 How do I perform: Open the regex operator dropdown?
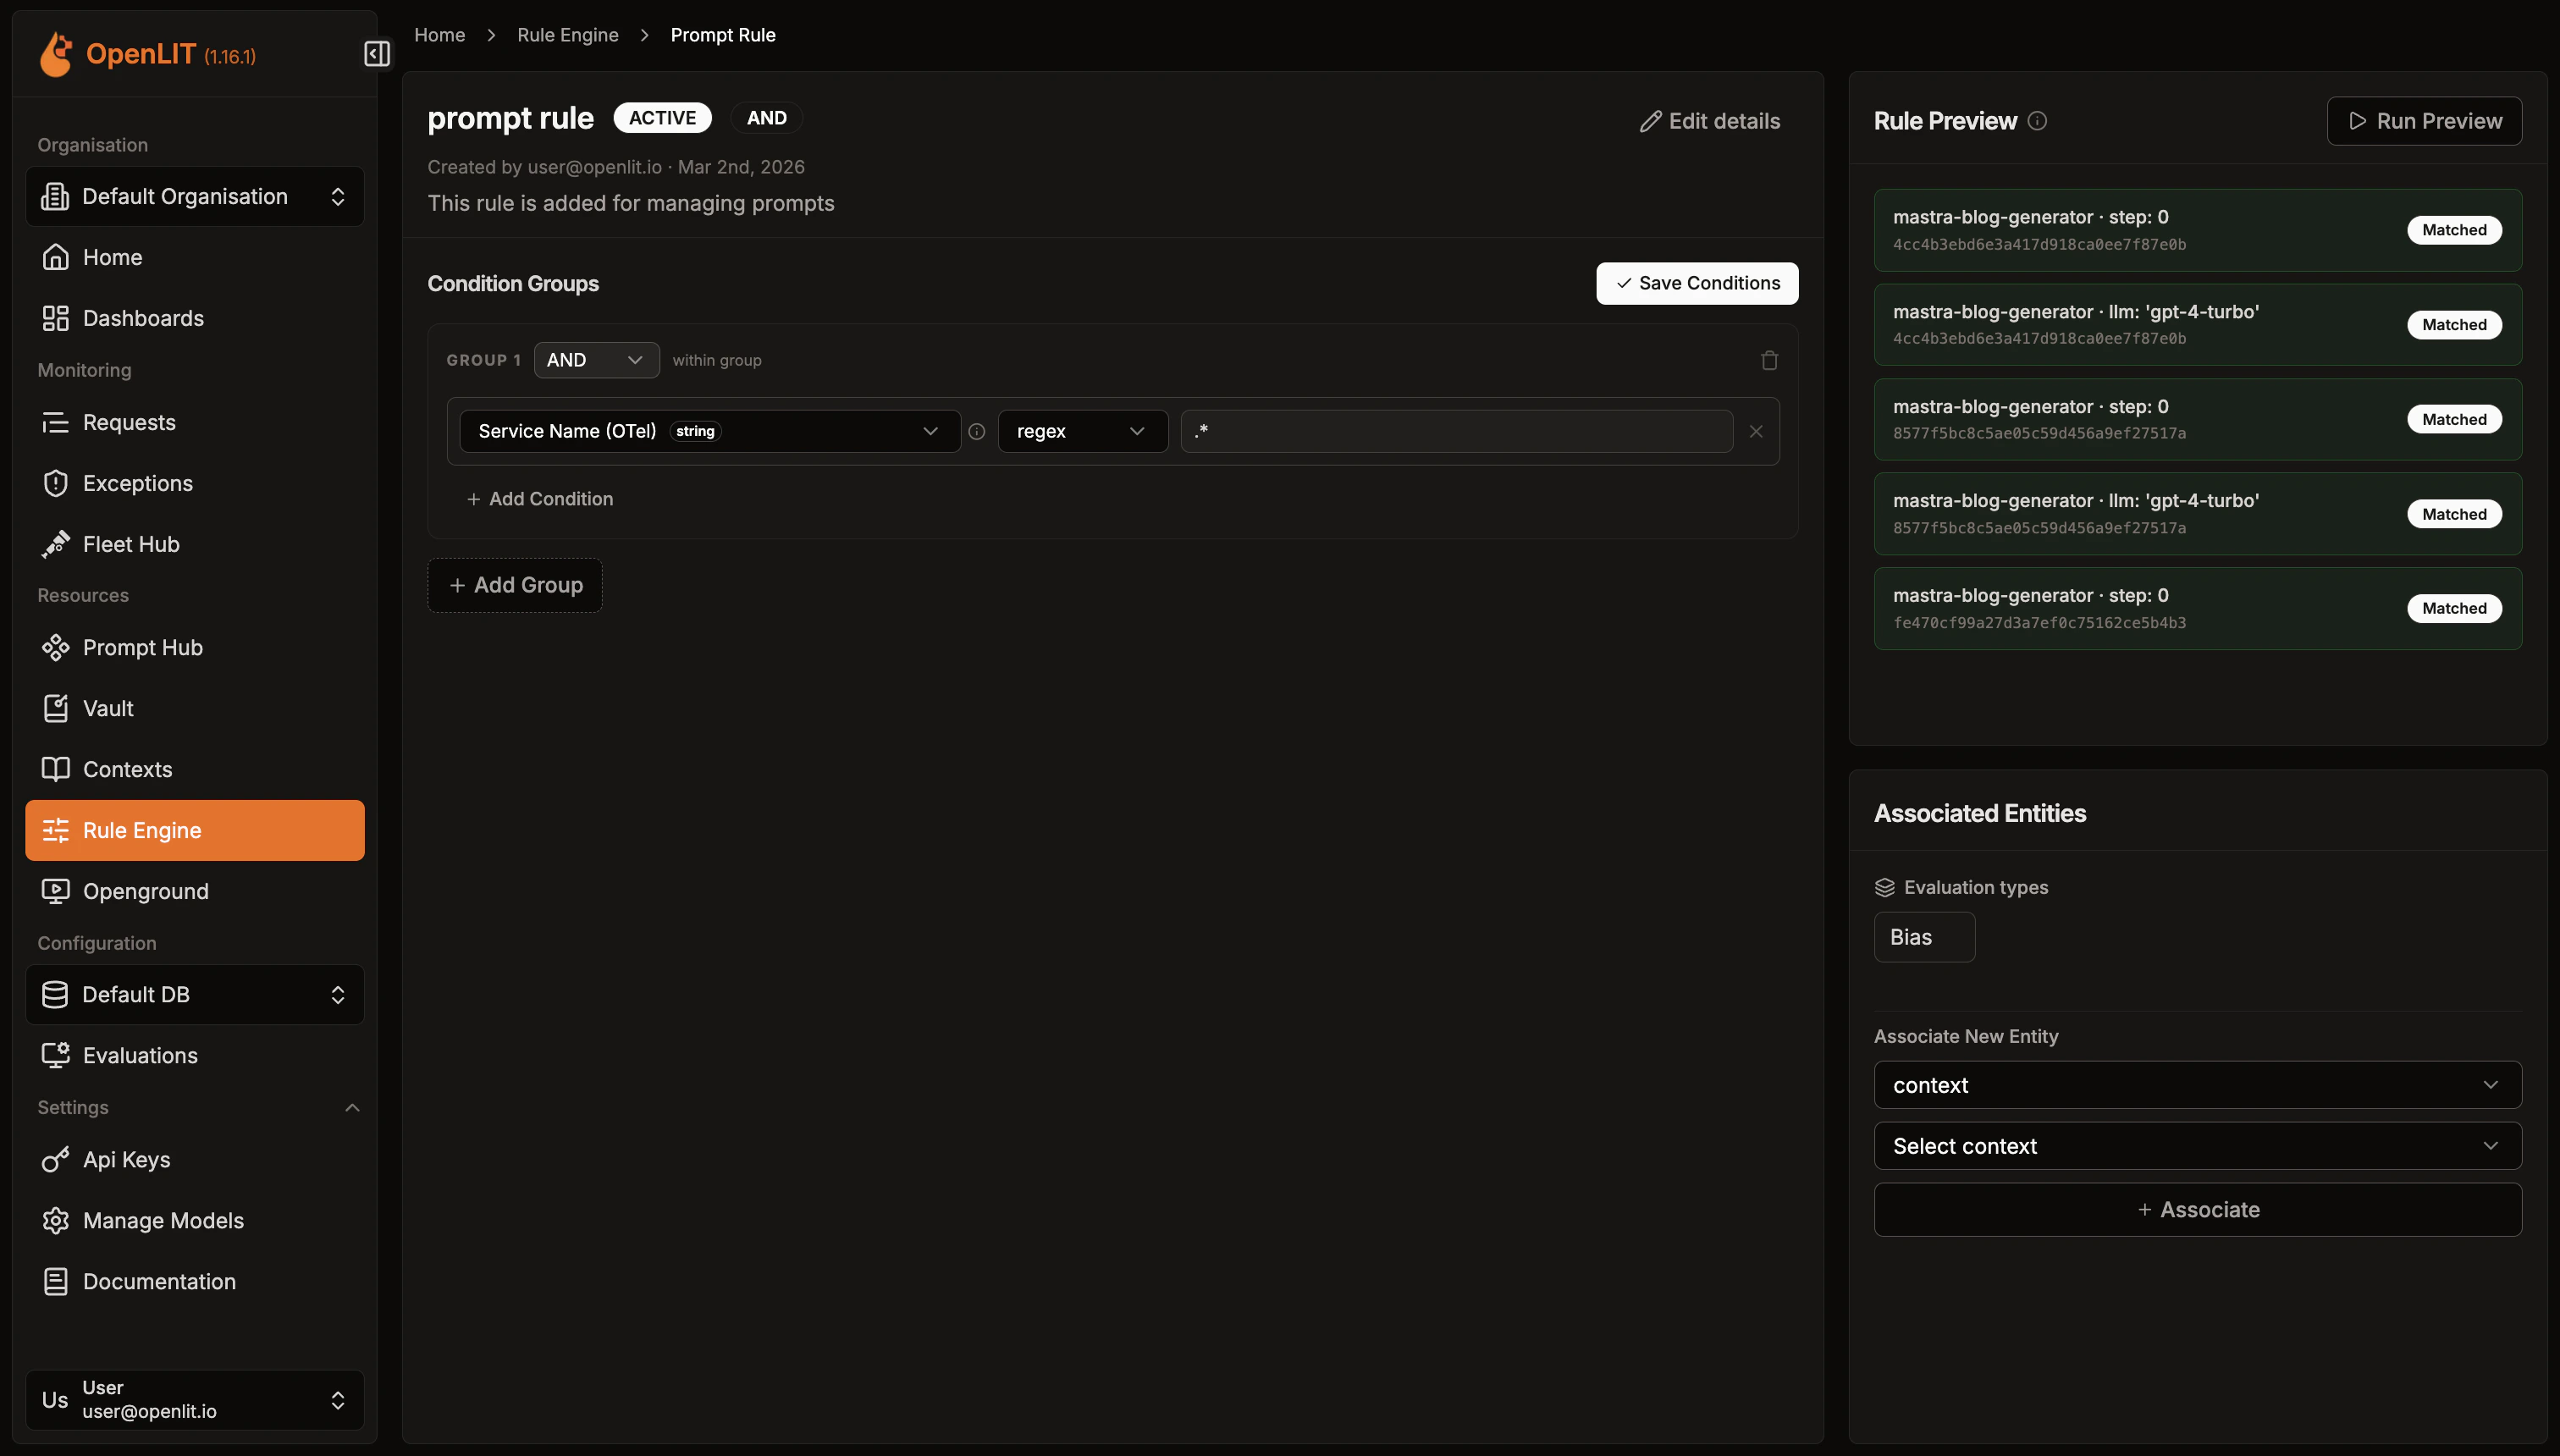(1082, 431)
